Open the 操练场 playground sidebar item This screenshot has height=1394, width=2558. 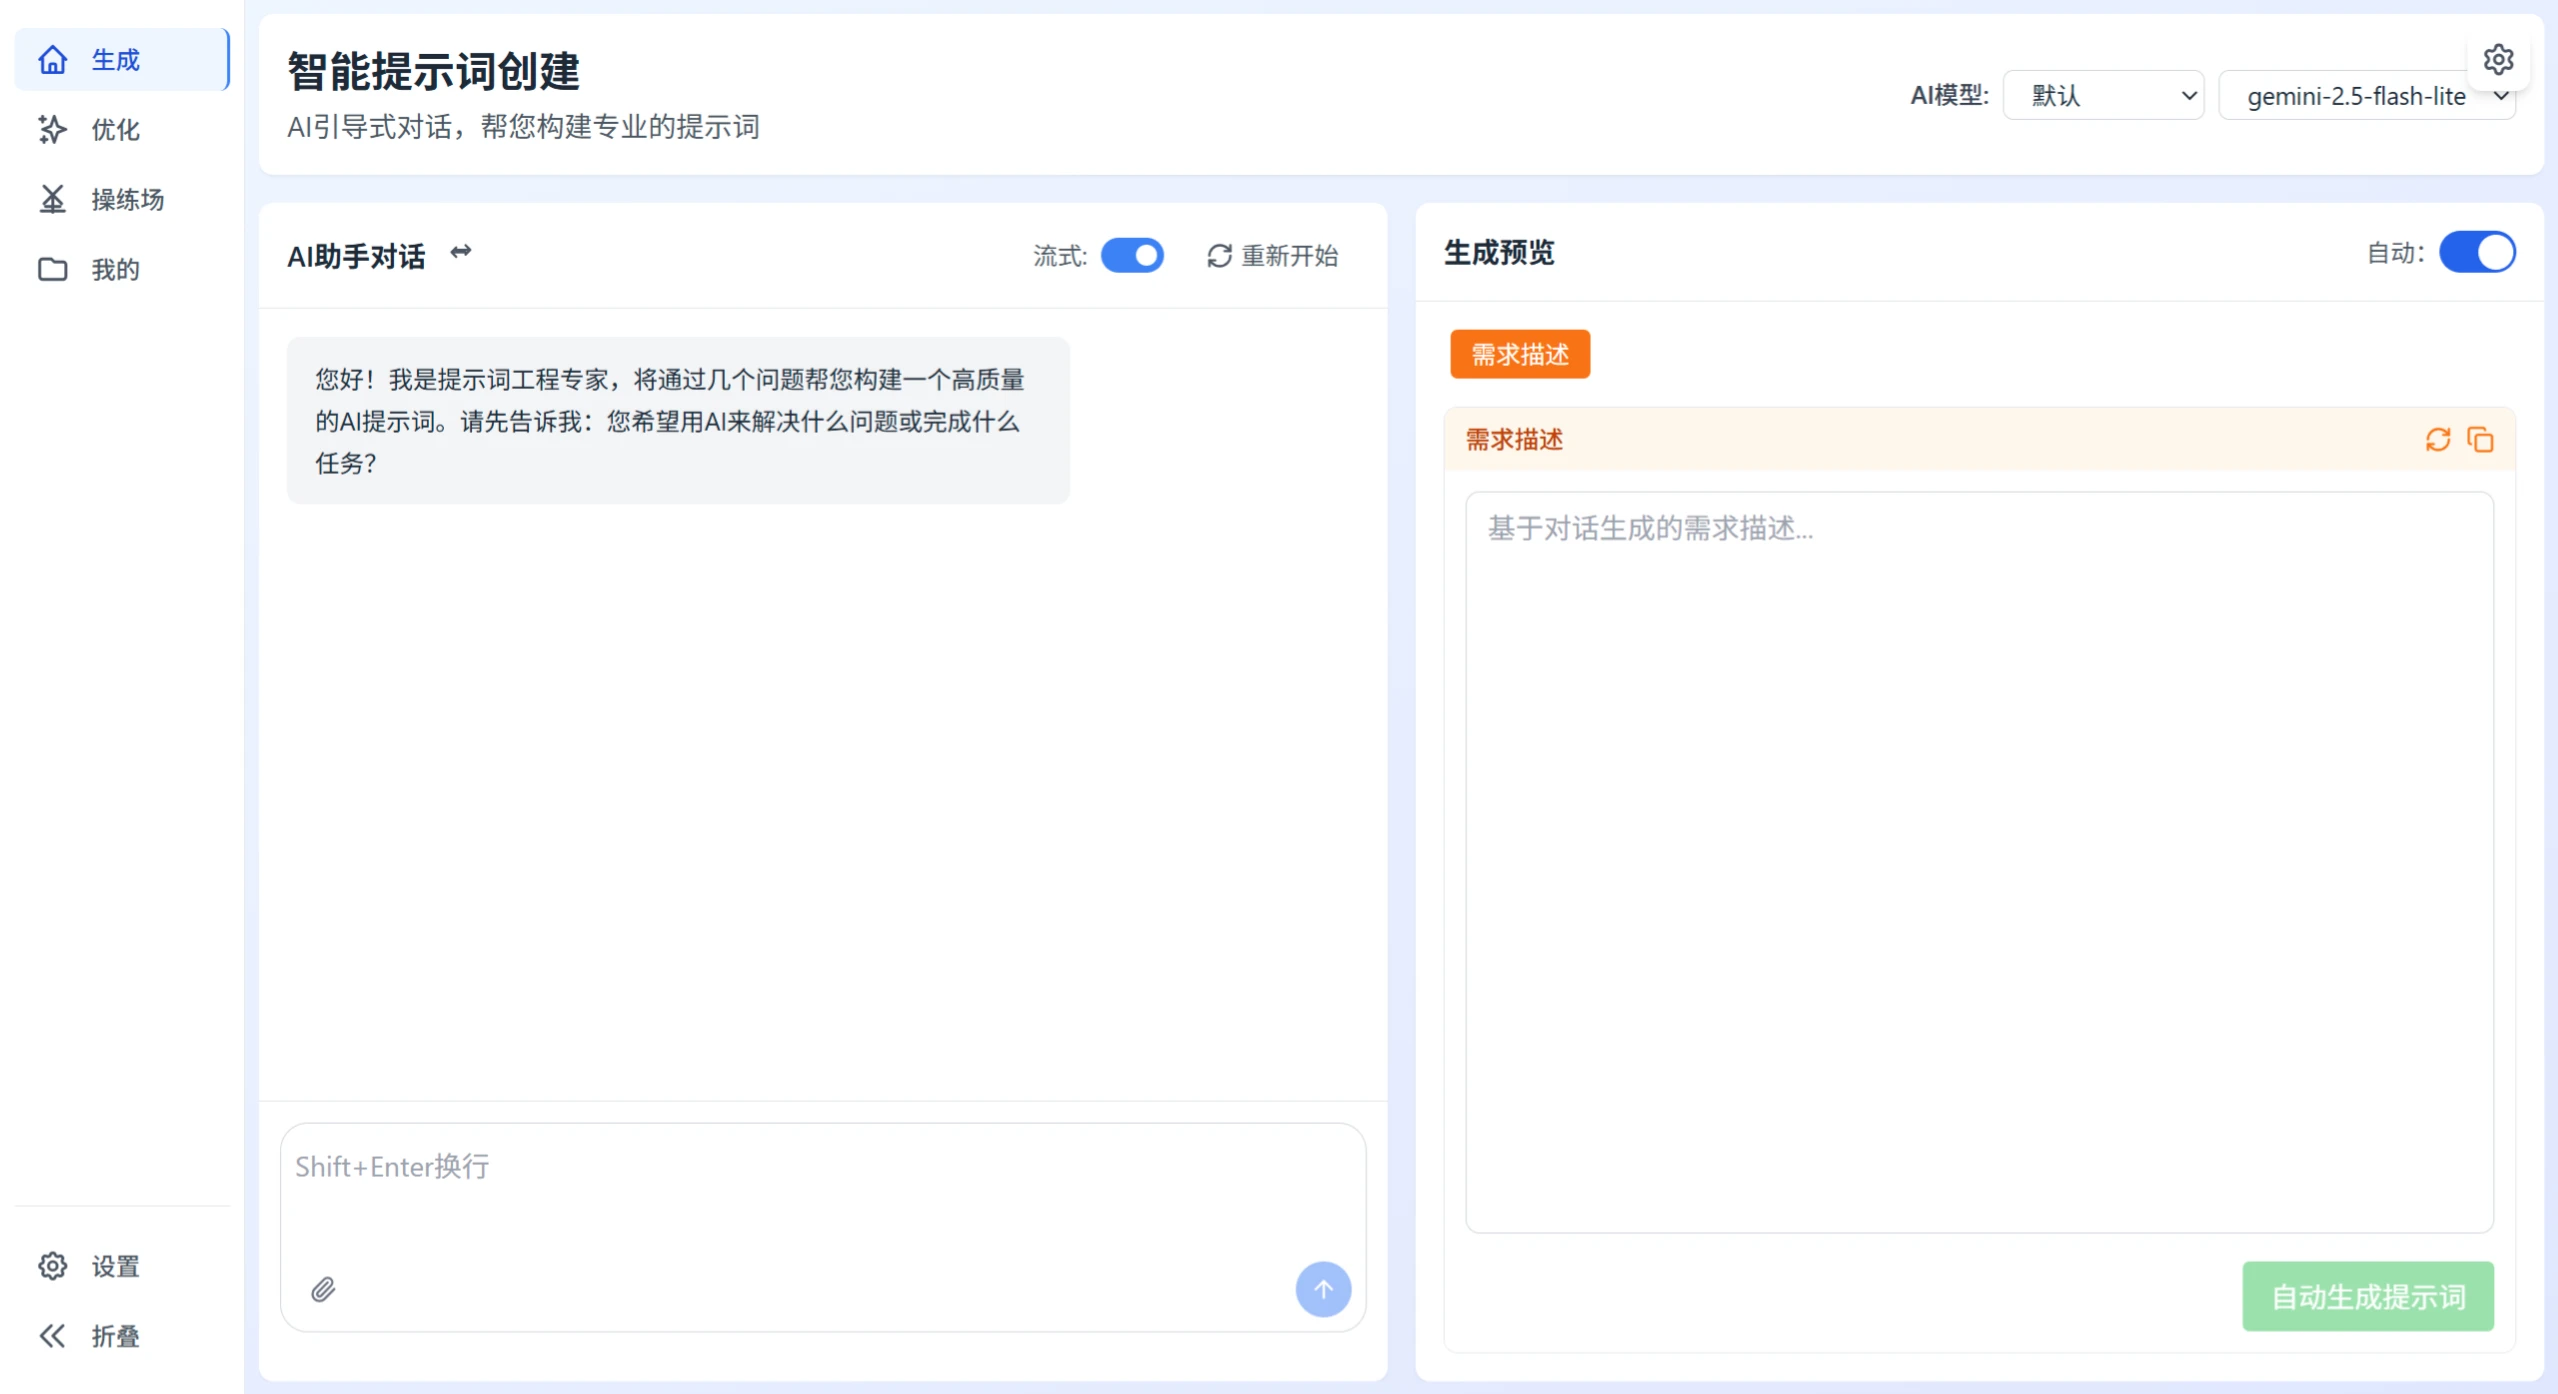coord(122,200)
